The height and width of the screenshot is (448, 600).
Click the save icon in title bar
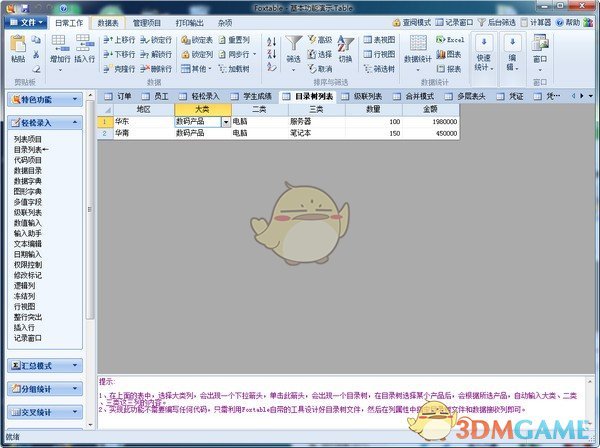[24, 8]
